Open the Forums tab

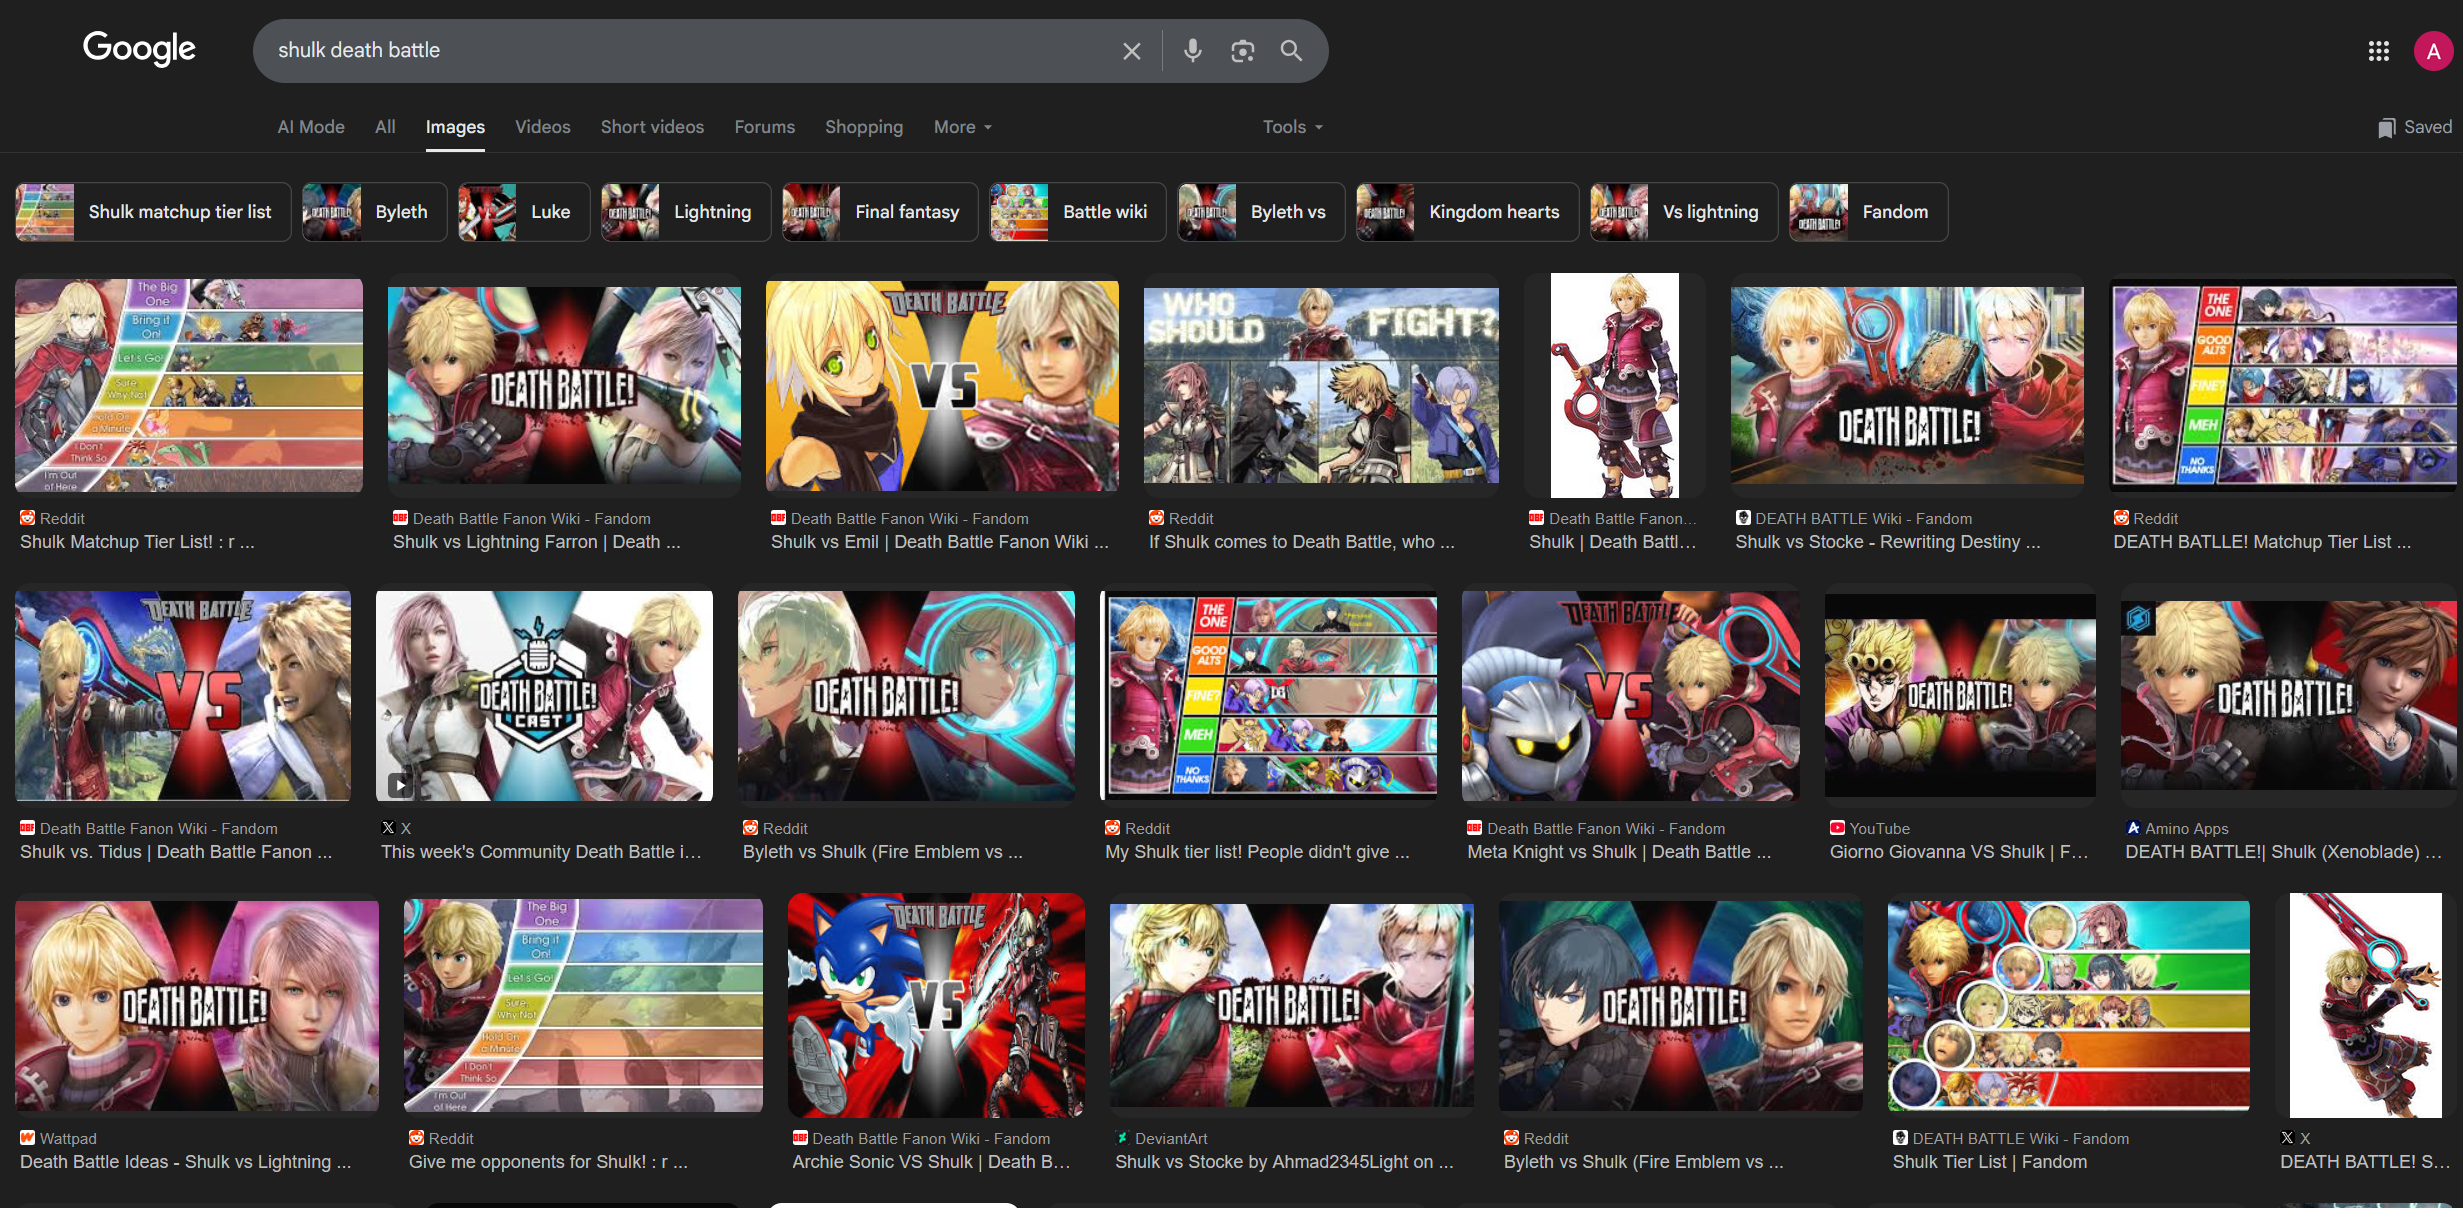click(x=764, y=127)
